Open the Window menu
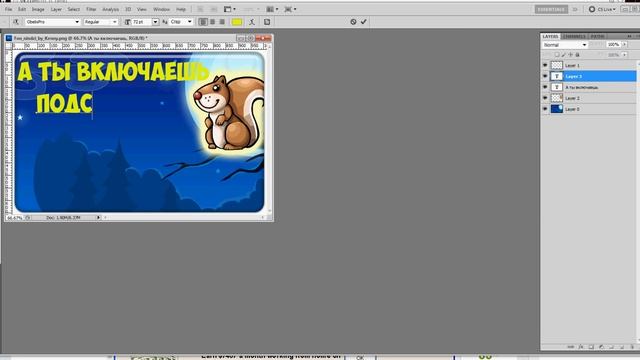640x360 pixels. (x=162, y=9)
